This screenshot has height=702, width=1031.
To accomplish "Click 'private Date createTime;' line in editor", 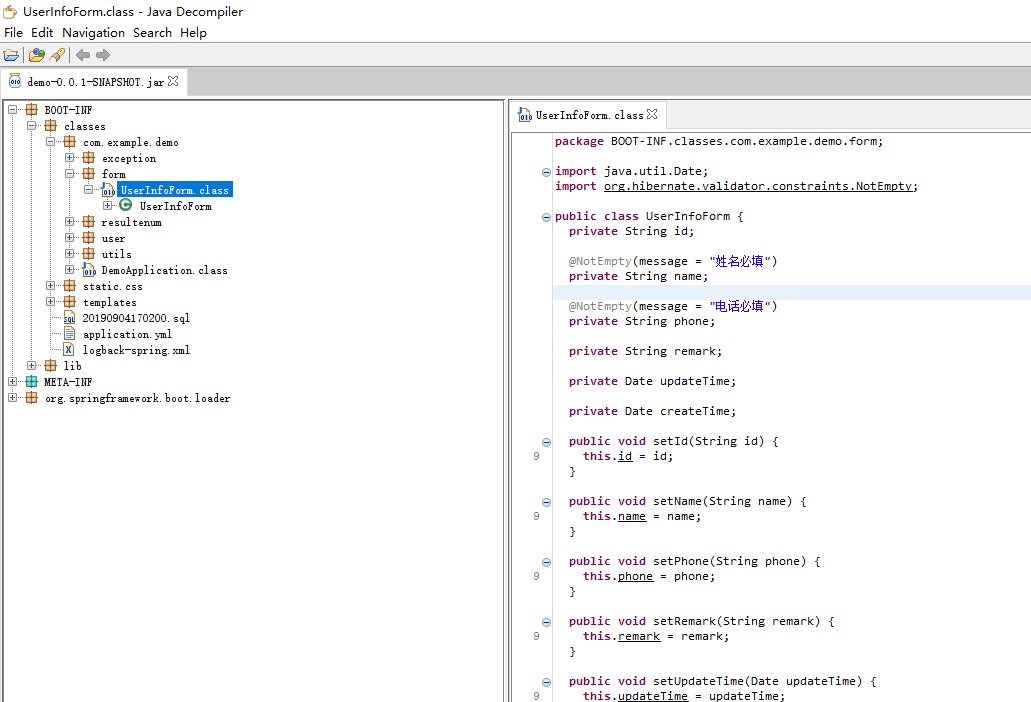I will [x=652, y=411].
